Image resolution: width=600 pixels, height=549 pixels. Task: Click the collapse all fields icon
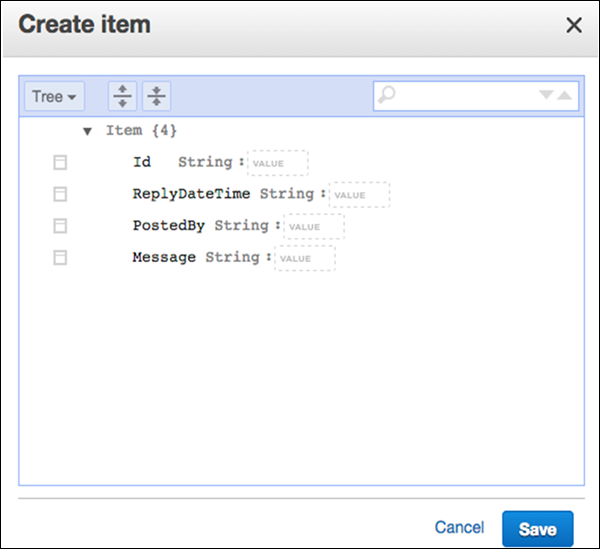click(x=157, y=96)
